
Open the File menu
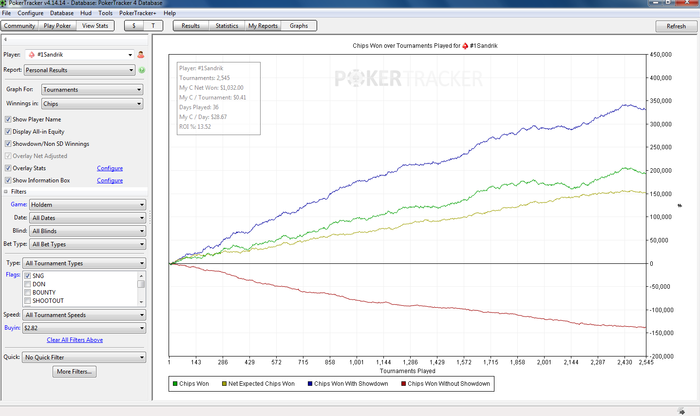(x=6, y=13)
